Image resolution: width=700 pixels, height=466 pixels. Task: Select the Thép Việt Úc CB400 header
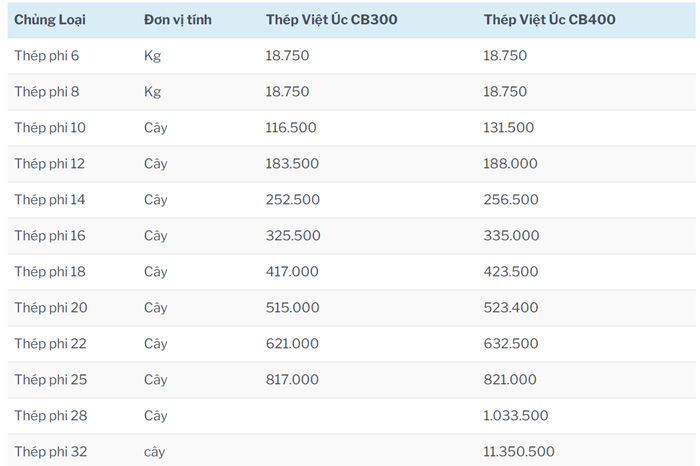(549, 20)
